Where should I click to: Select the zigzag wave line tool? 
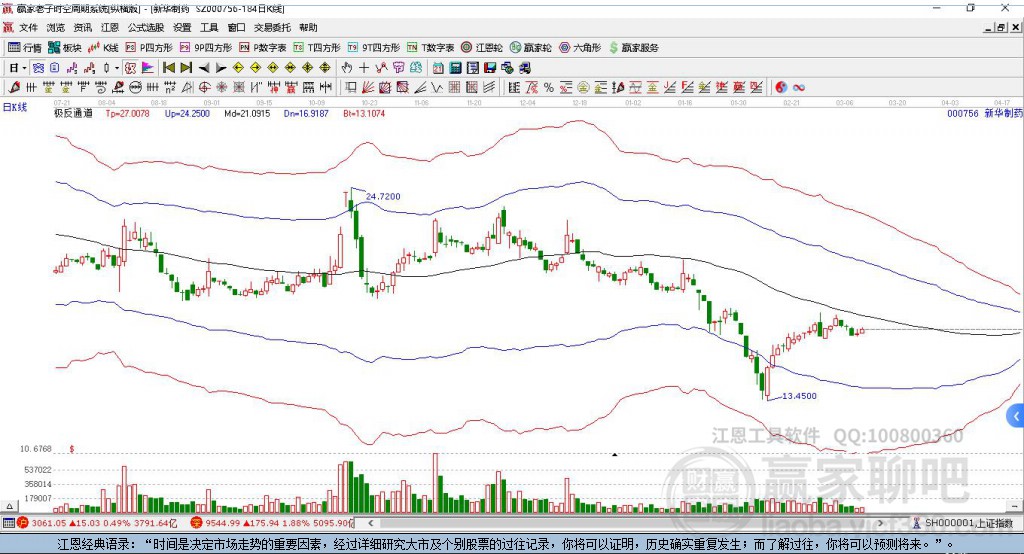coord(437,87)
